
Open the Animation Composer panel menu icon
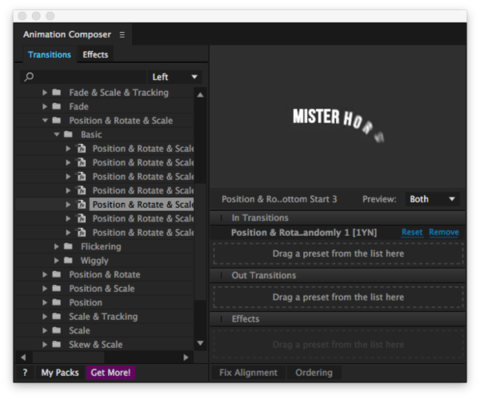point(122,35)
